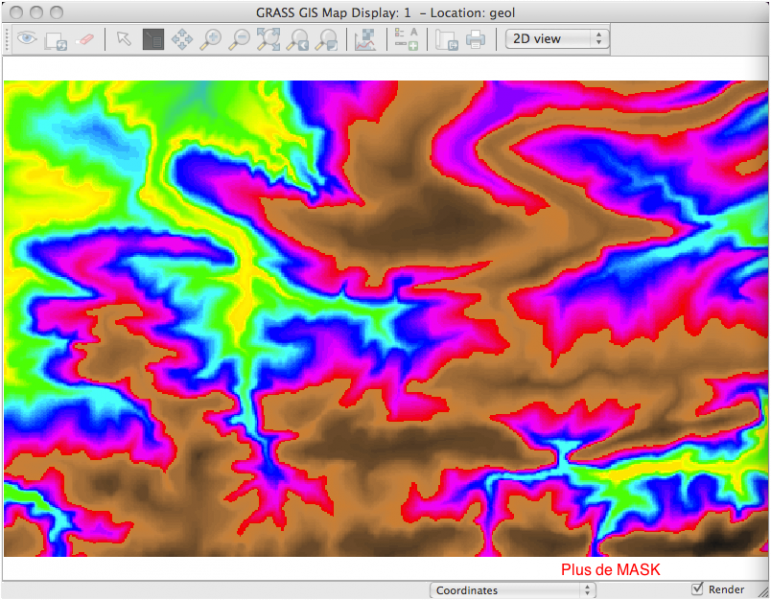Select the Pointer arrow tool
Viewport: 771px width, 600px height.
[123, 39]
